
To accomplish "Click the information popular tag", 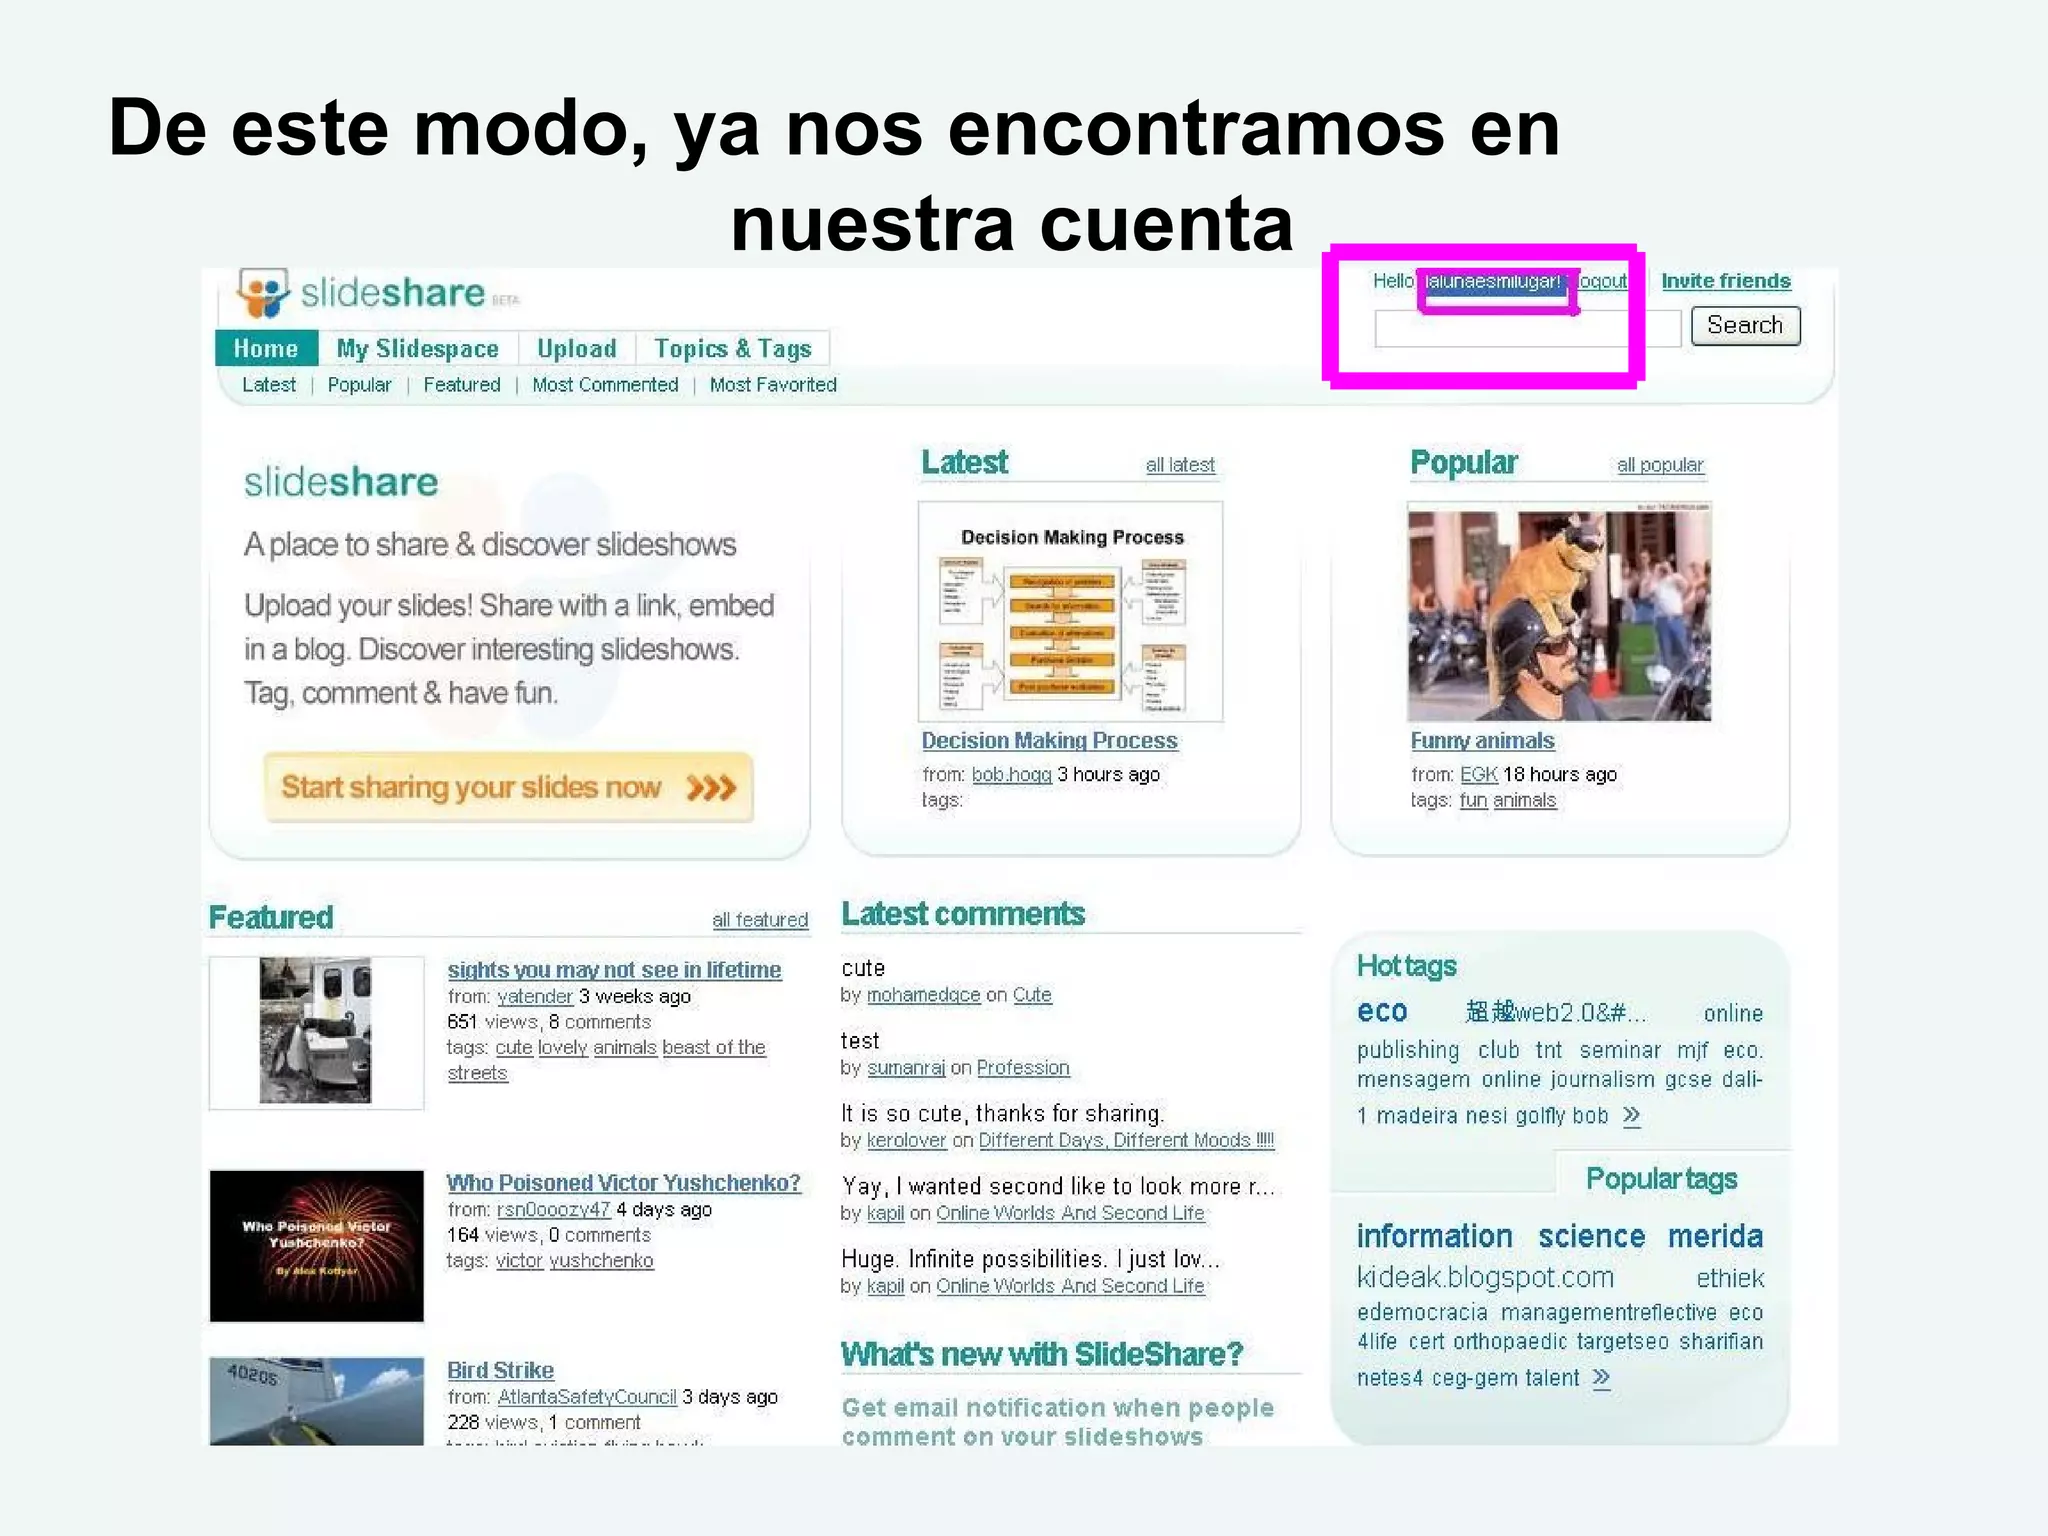I will (1434, 1237).
